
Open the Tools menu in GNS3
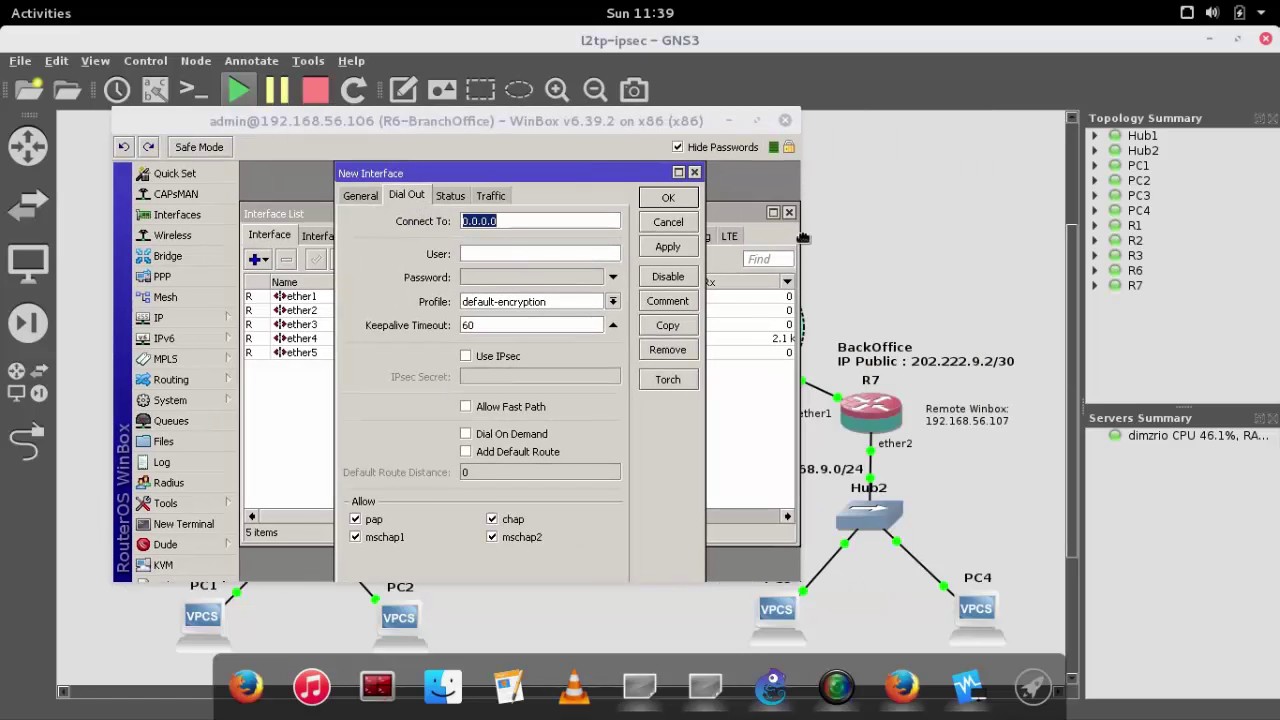coord(308,61)
